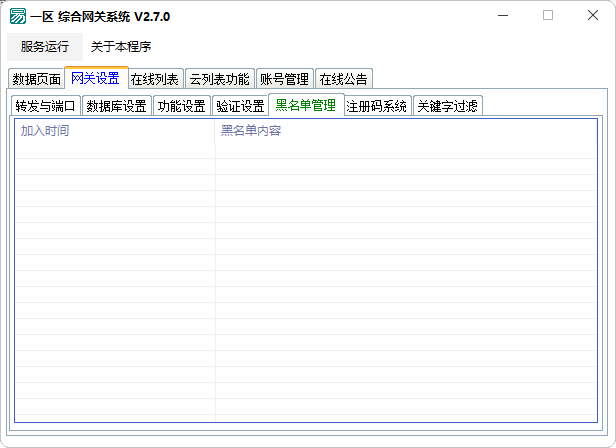The image size is (616, 448).
Task: Go to the 在线列表 tab
Action: 155,79
